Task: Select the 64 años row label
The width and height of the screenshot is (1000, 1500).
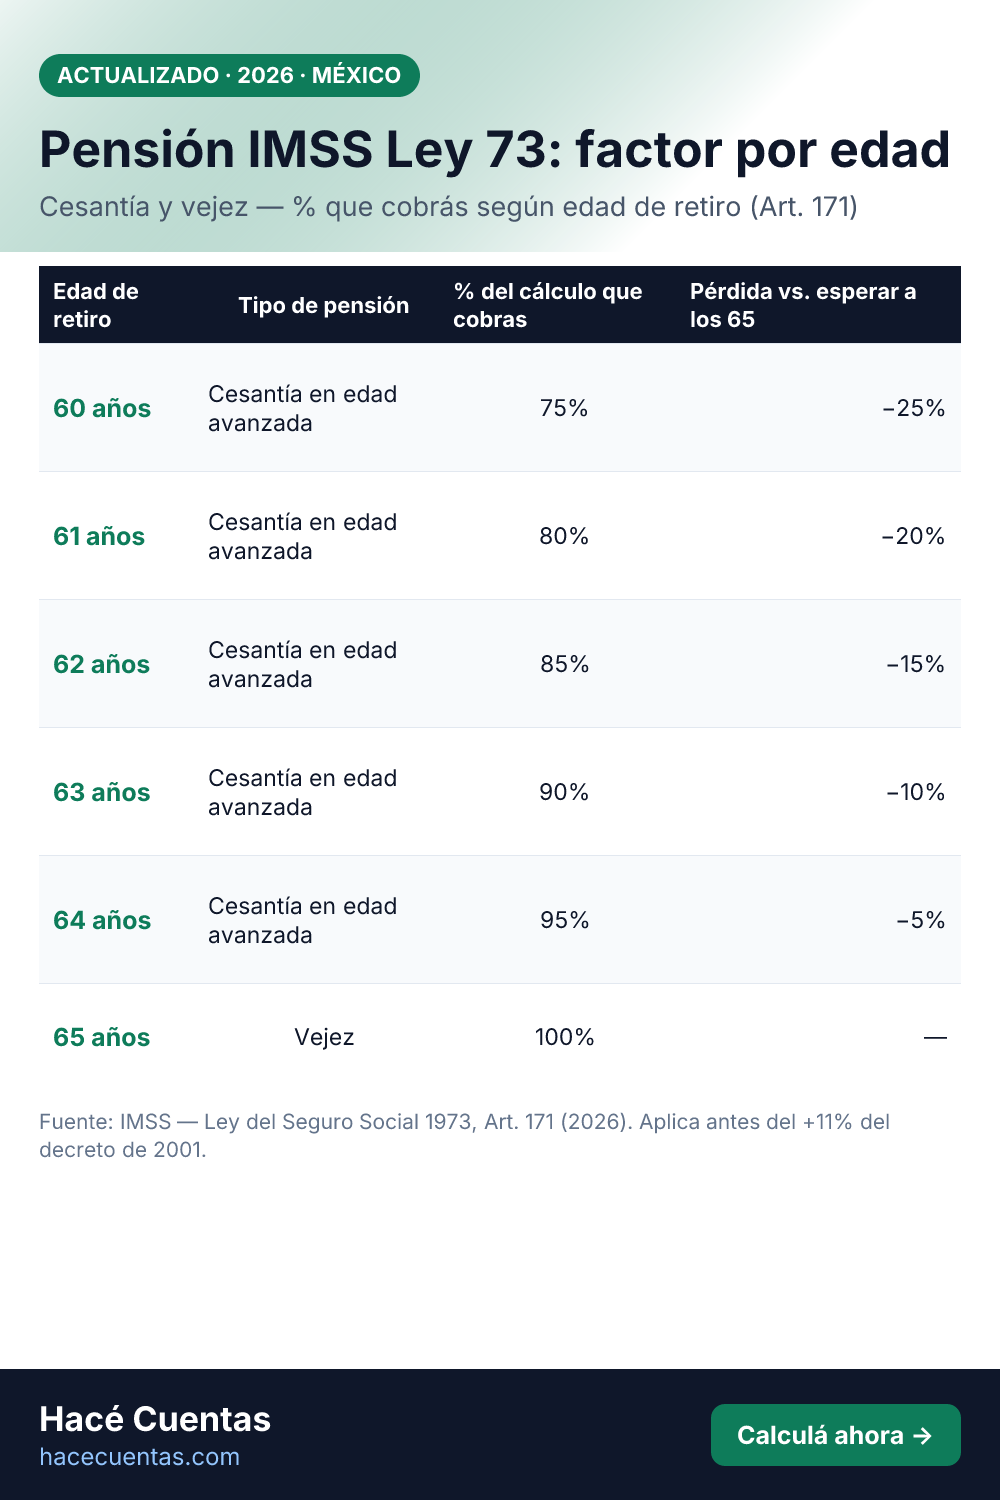Action: click(102, 920)
